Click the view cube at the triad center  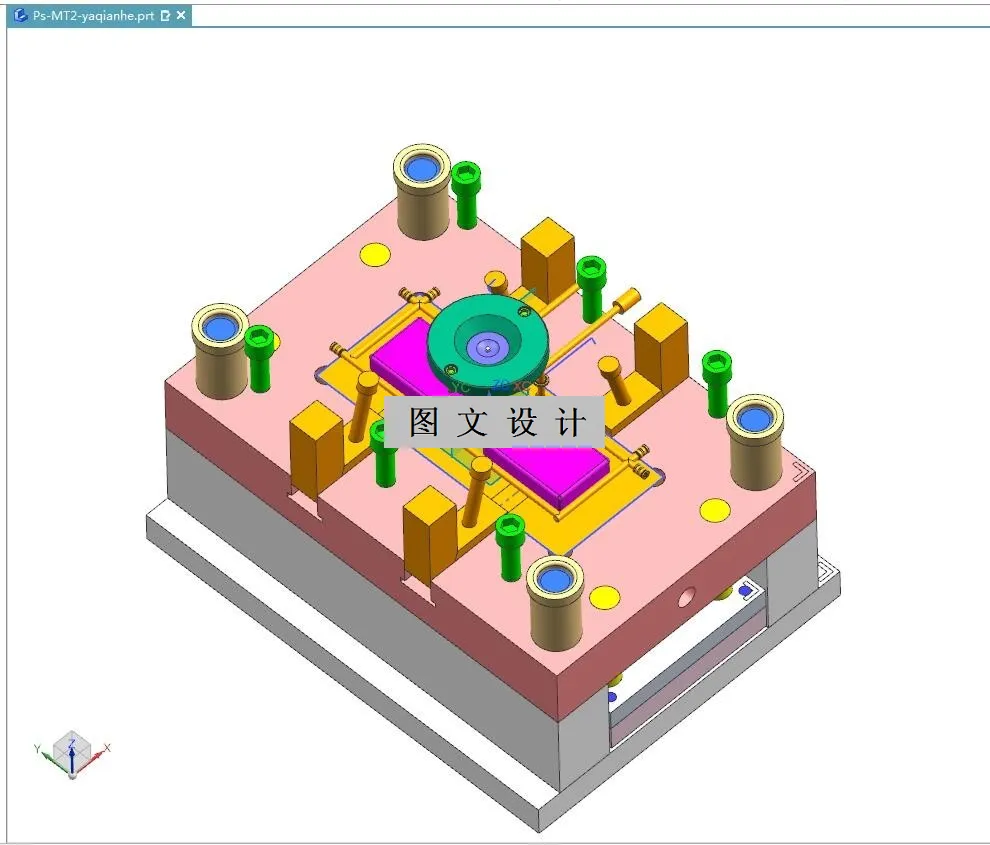coord(72,745)
